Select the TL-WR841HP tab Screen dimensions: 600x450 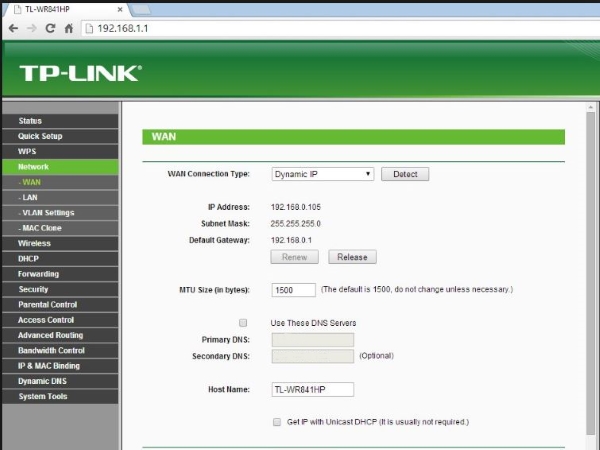click(x=65, y=10)
